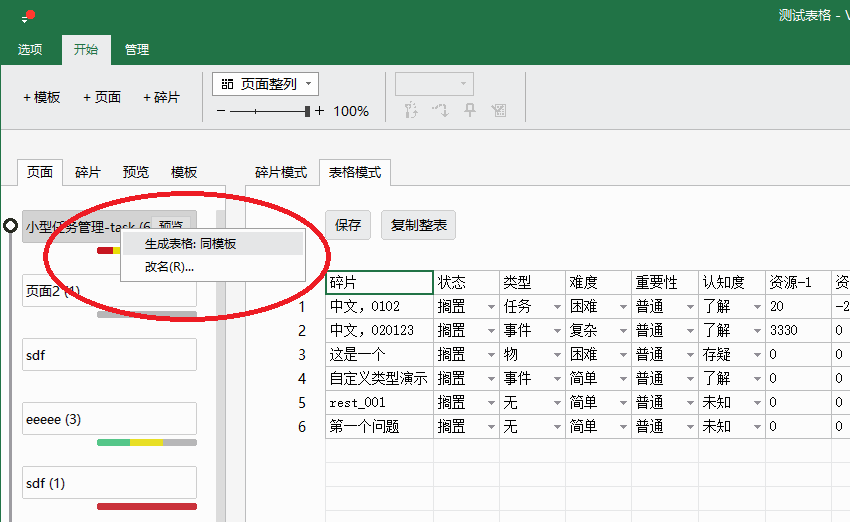Screen dimensions: 850x522
Task: Click the zoom-in plus icon
Action: point(320,111)
